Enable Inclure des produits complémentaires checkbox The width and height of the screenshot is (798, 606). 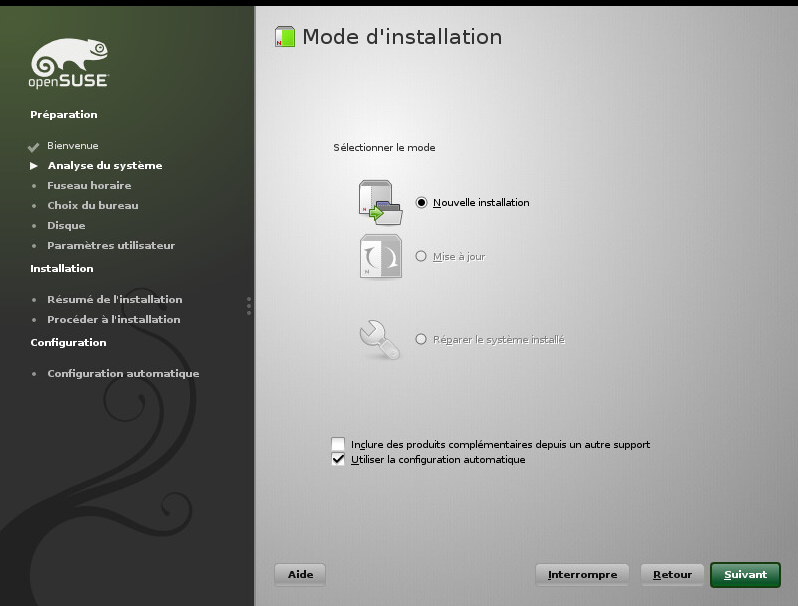click(x=338, y=444)
